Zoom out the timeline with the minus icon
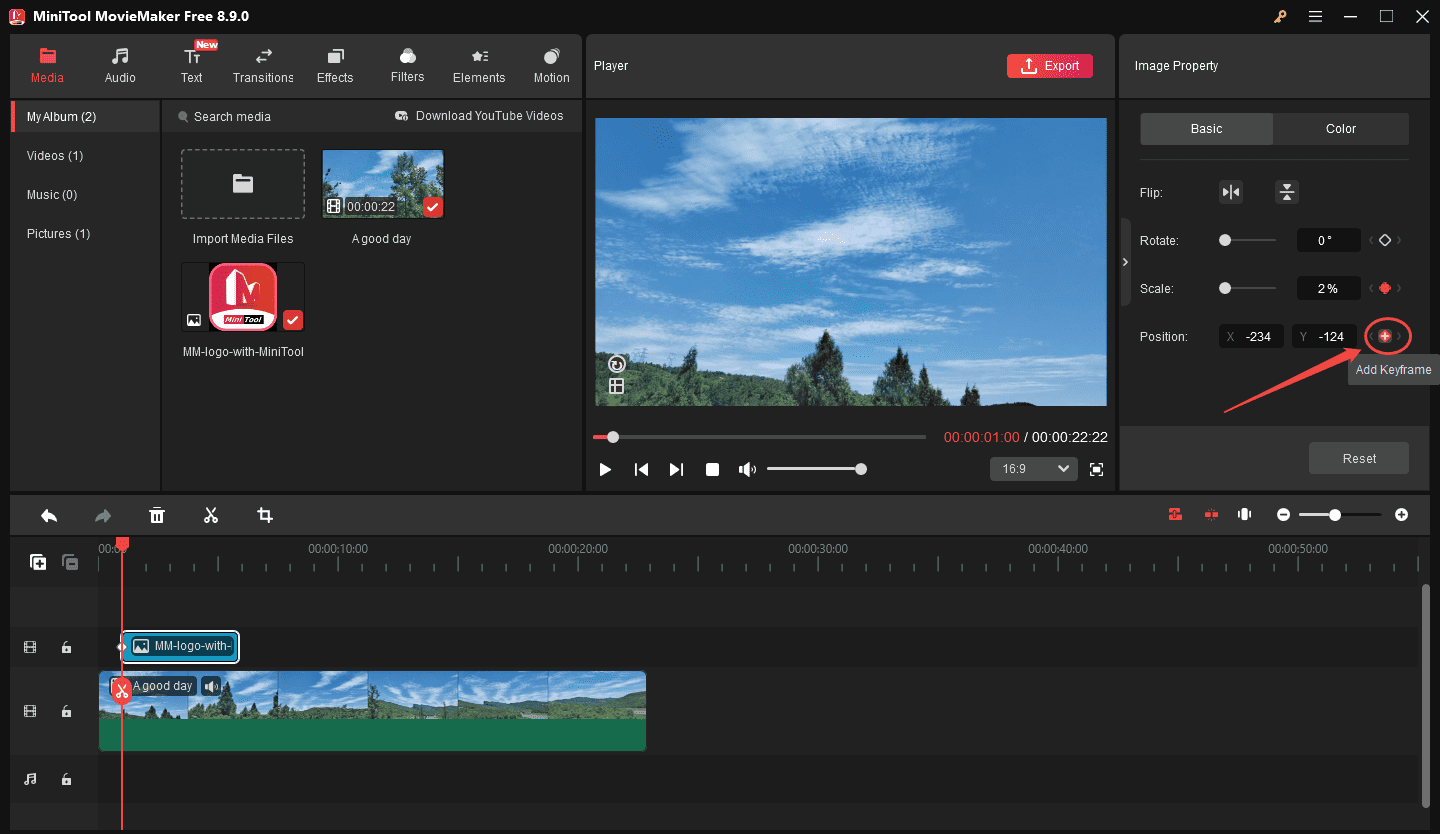1440x834 pixels. pyautogui.click(x=1284, y=514)
